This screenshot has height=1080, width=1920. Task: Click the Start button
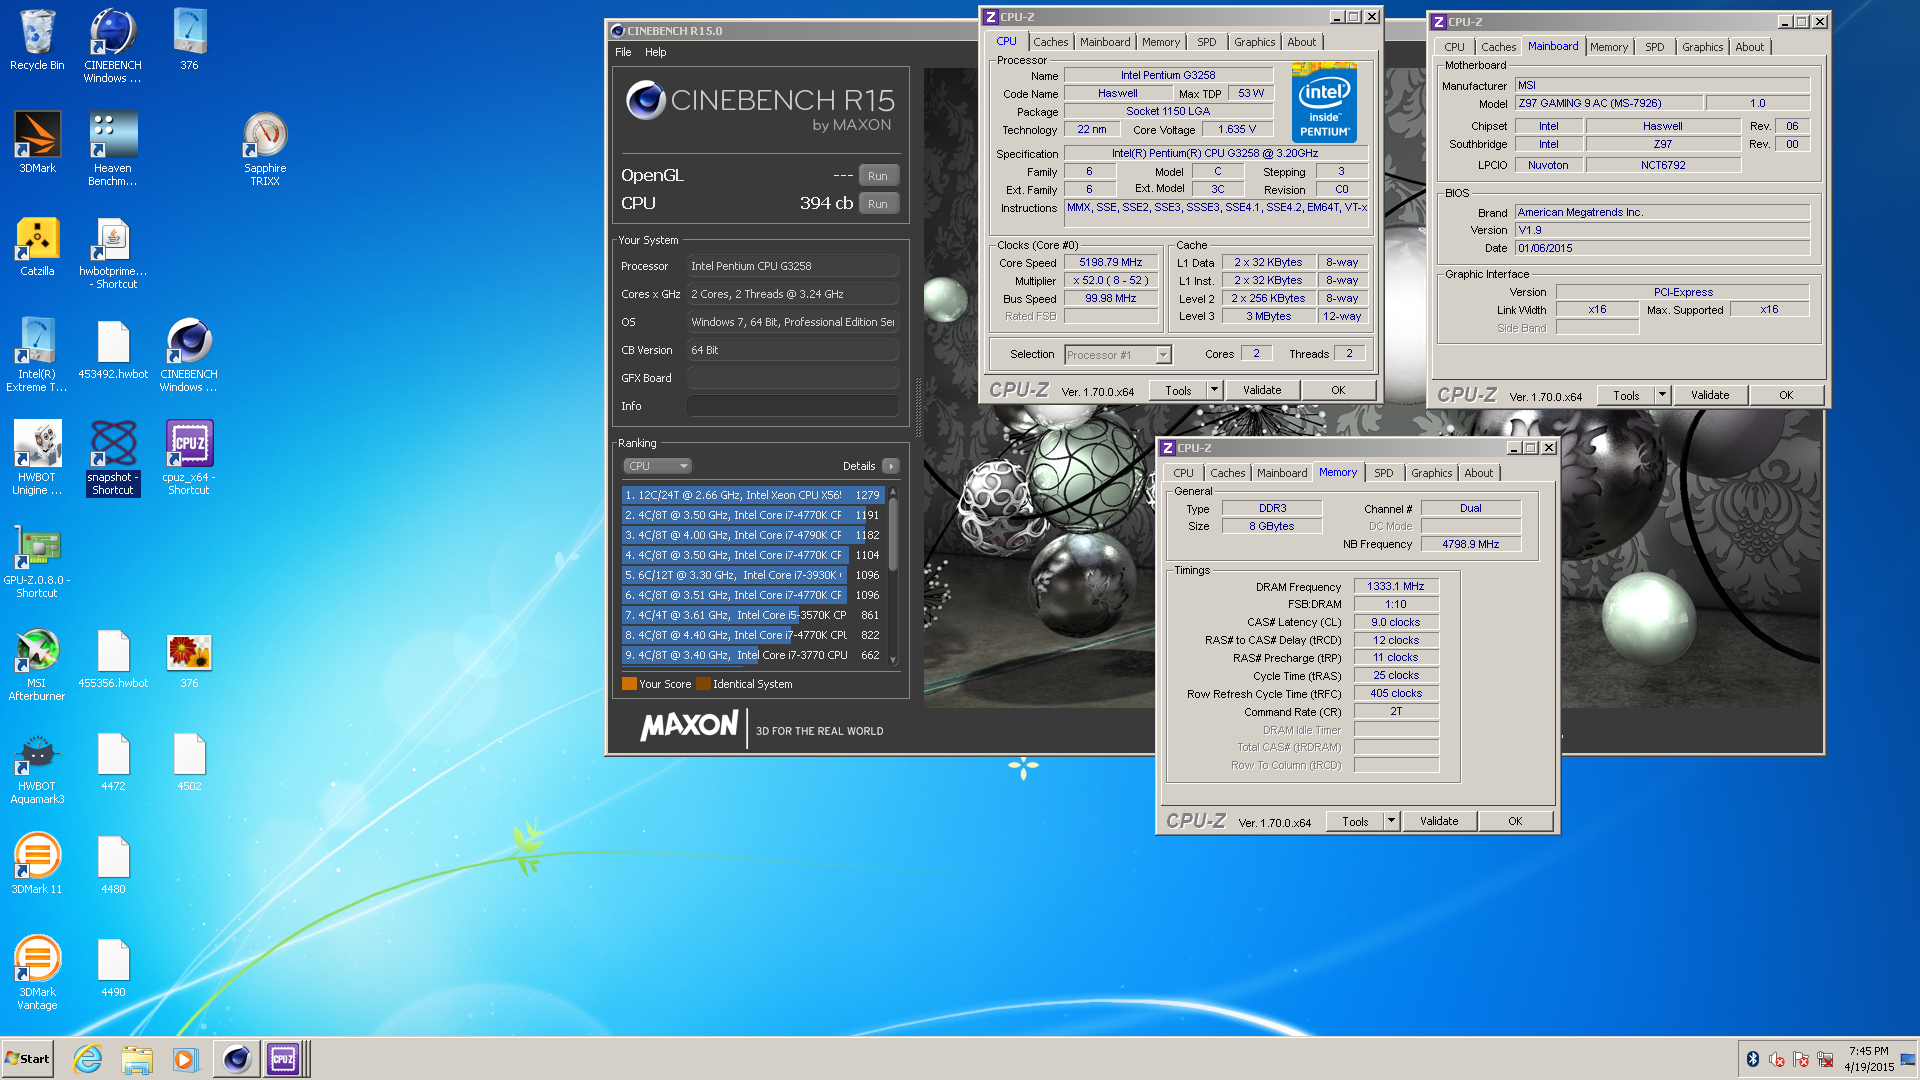[27, 1059]
